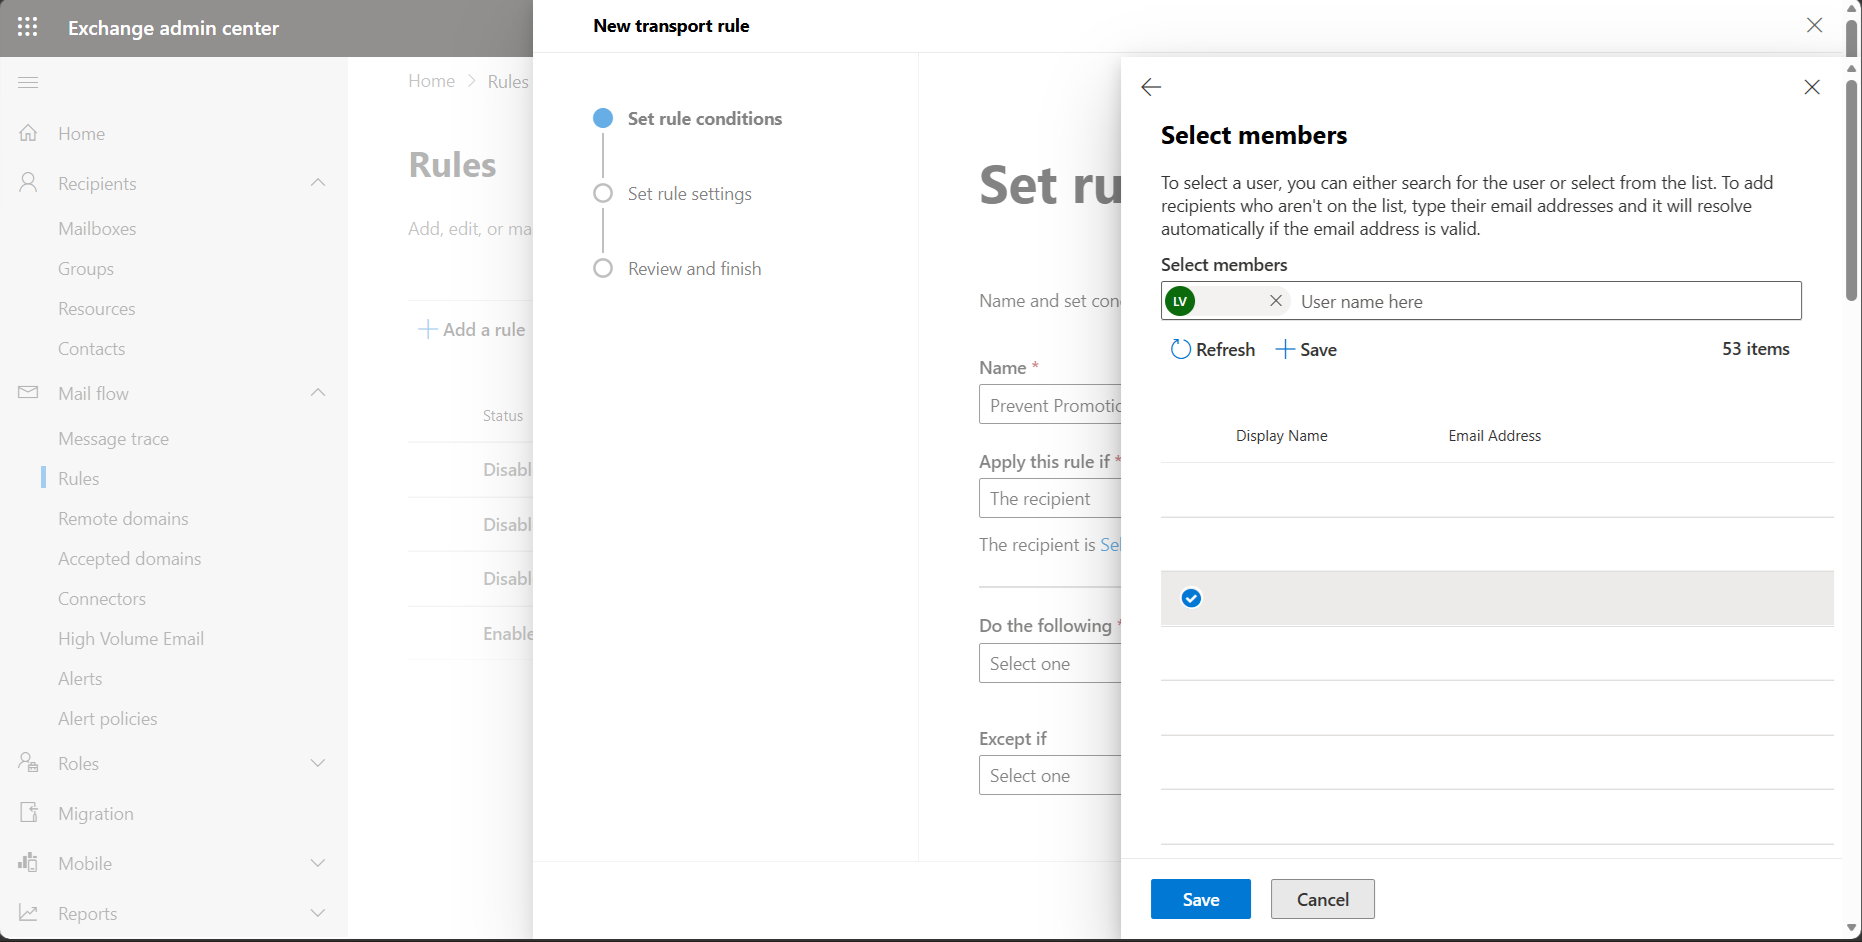Viewport: 1862px width, 942px height.
Task: Open Accepted domains in the sidebar
Action: [129, 558]
